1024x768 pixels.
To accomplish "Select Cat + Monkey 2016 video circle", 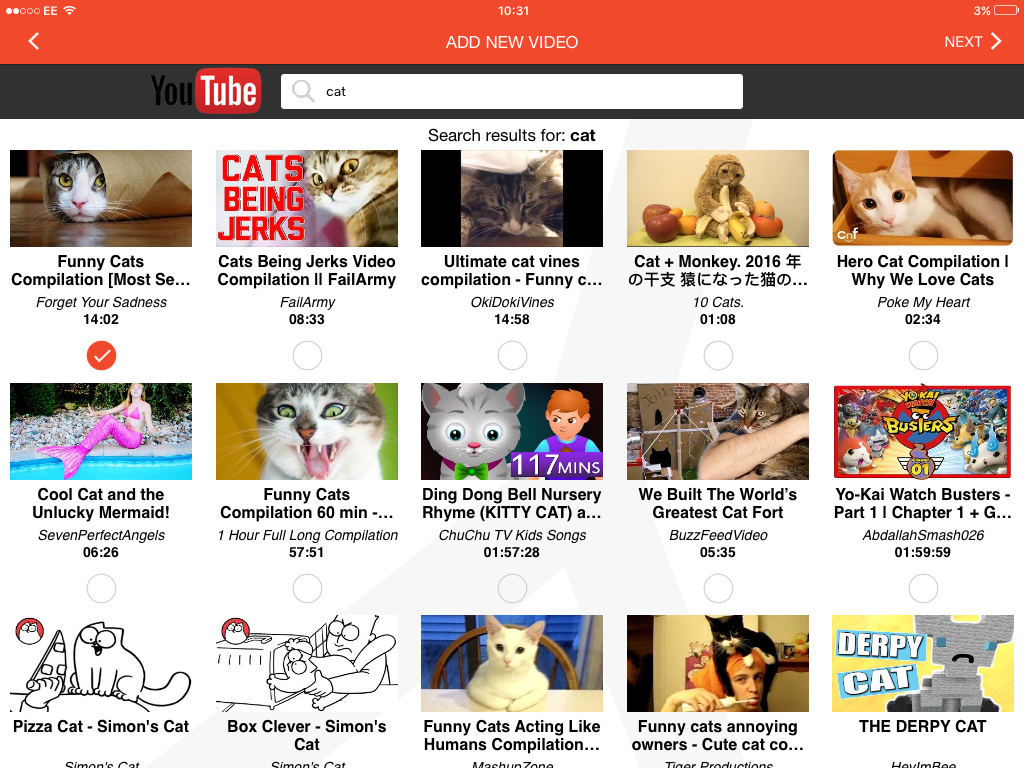I will point(718,356).
